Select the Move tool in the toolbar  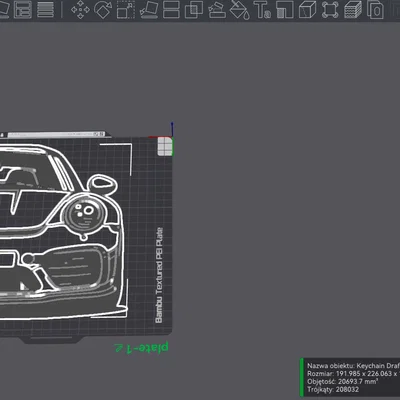(80, 9)
